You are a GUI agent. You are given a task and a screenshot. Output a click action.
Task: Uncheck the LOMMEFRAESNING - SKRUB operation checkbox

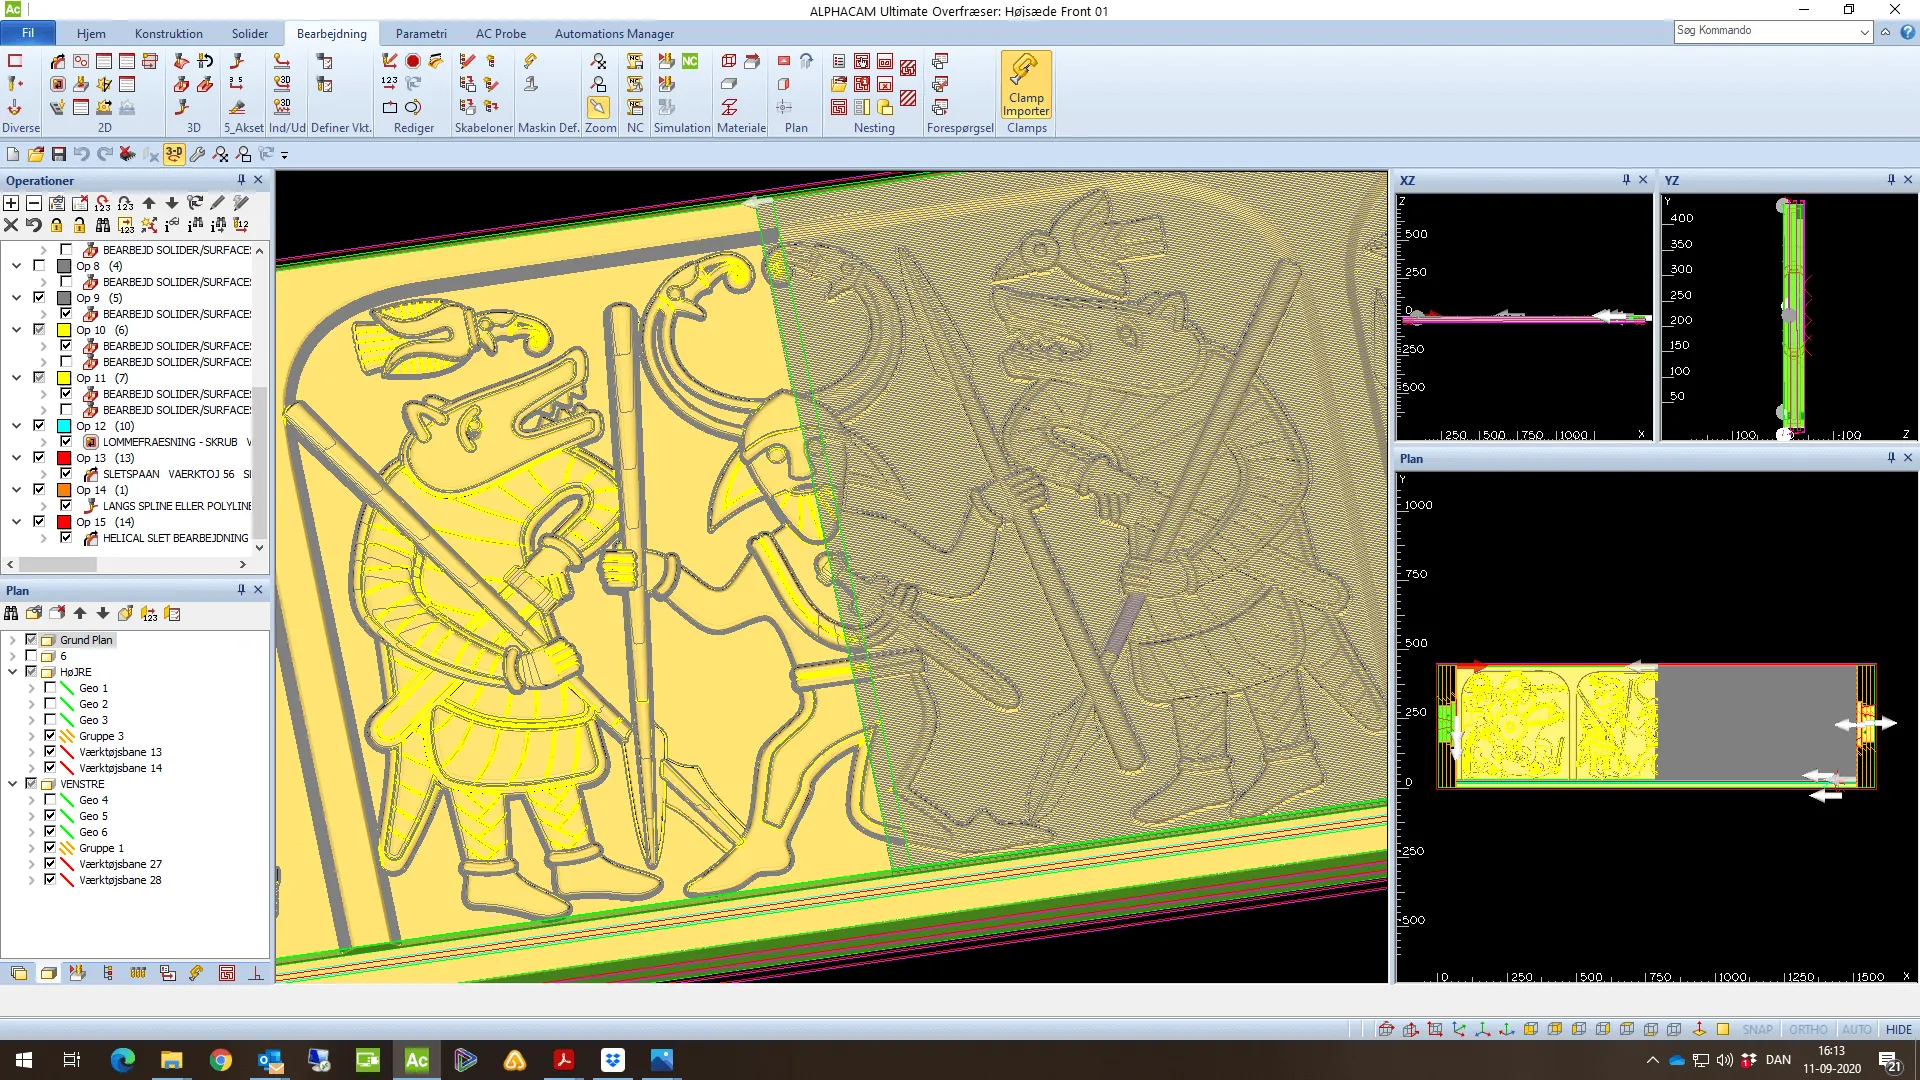click(66, 442)
